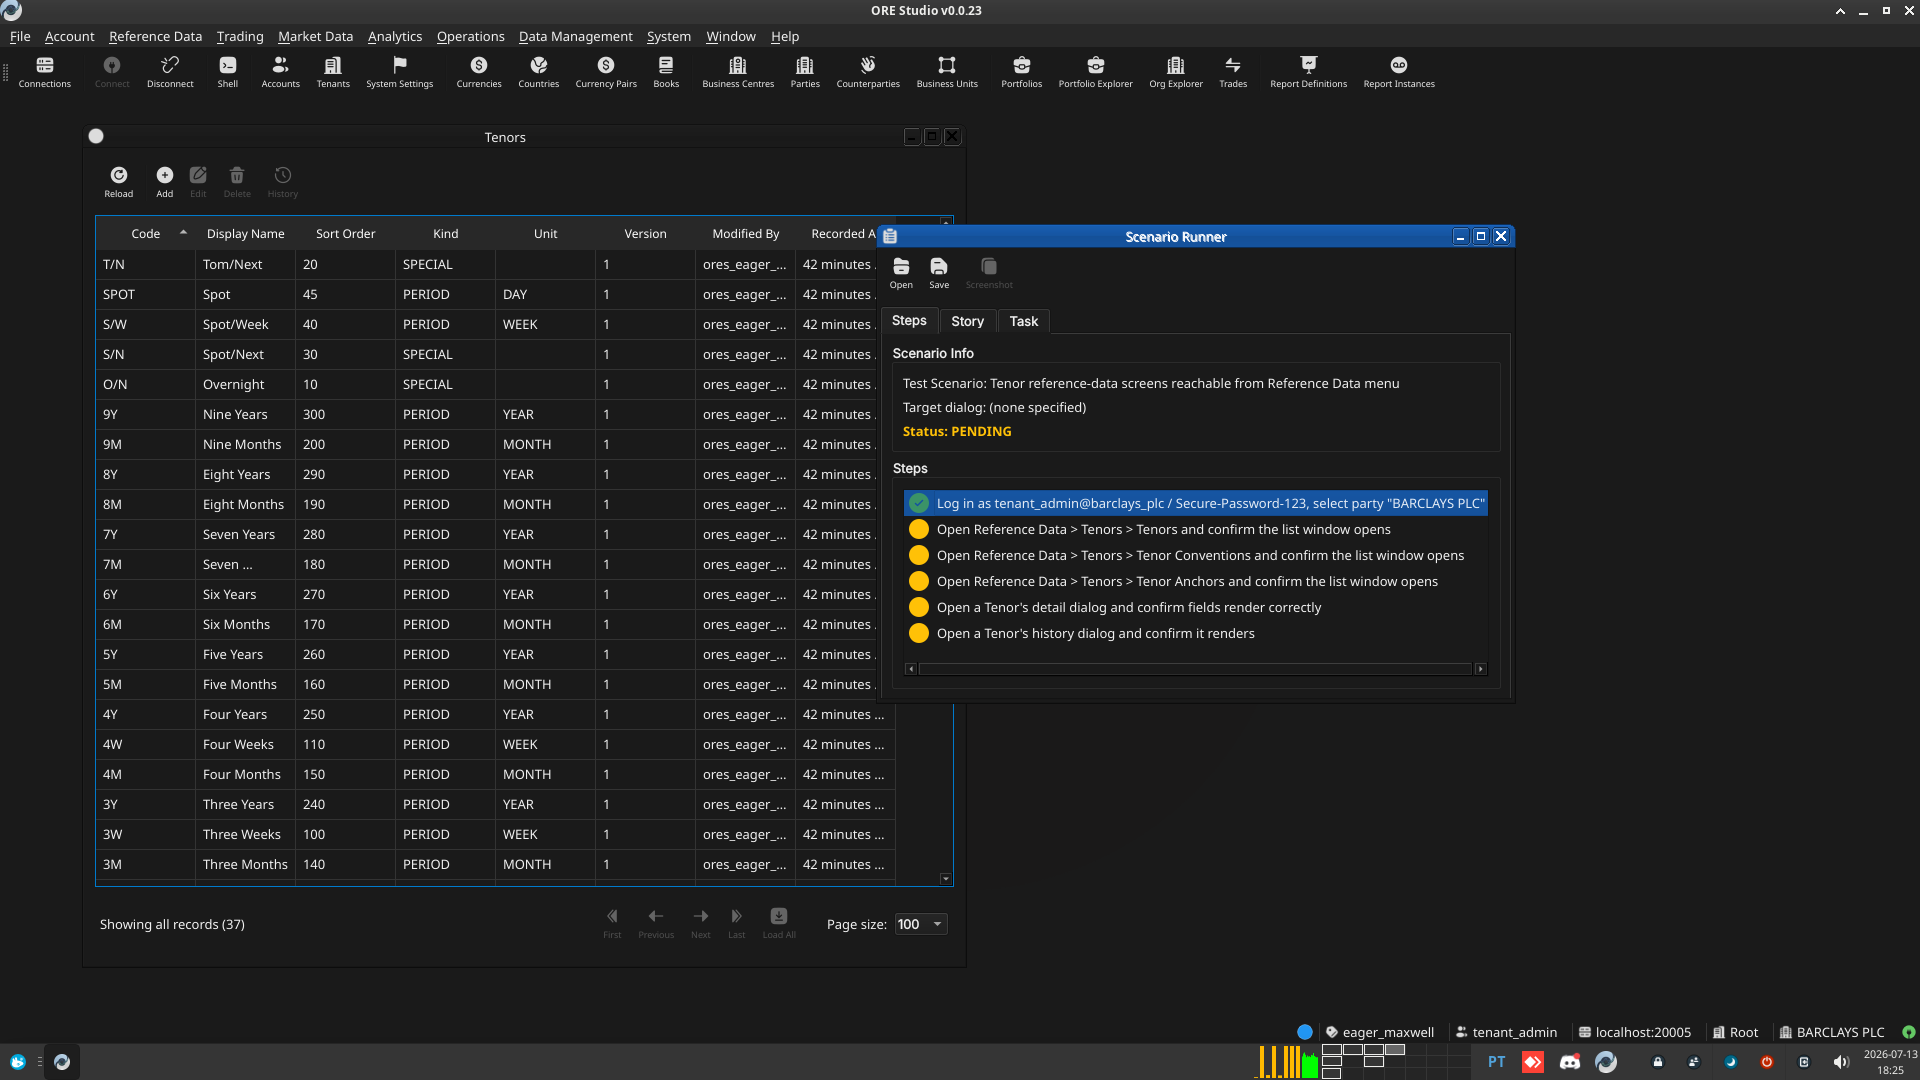1920x1080 pixels.
Task: Open the Portfolio Explorer toolbar icon
Action: 1095,71
